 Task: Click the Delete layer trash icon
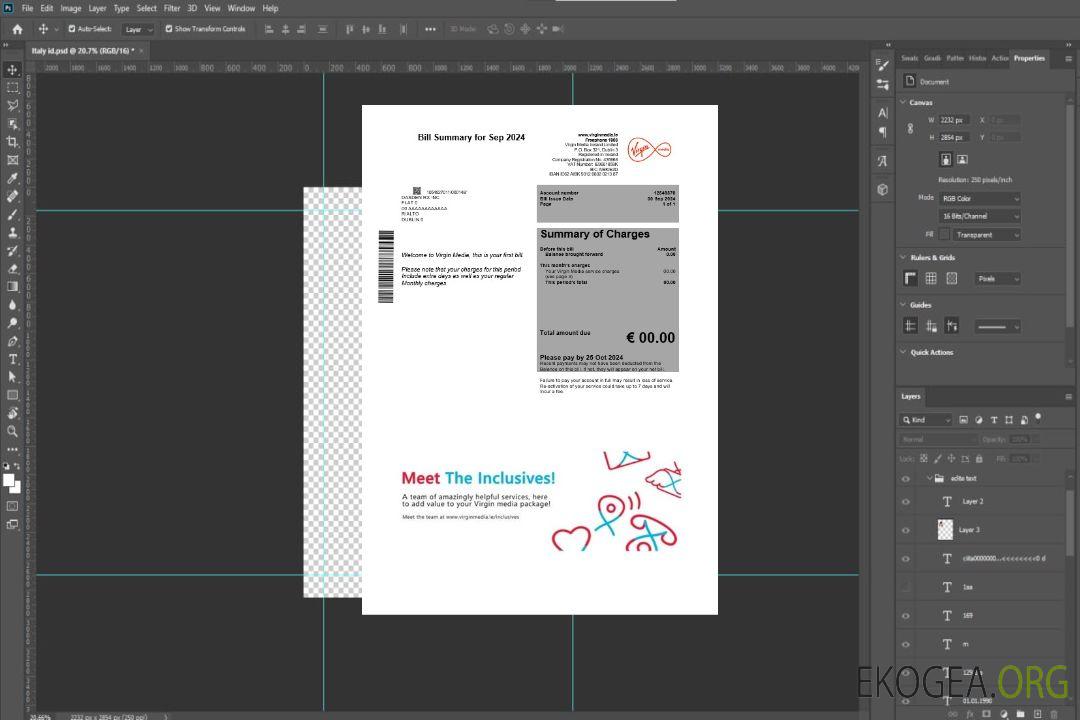pyautogui.click(x=1055, y=714)
